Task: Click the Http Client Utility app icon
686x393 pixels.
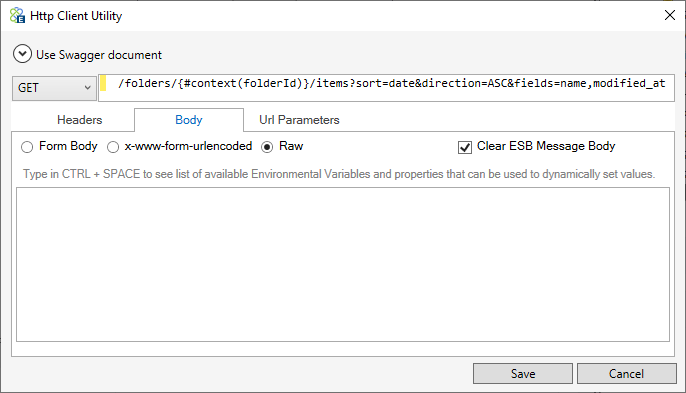Action: tap(18, 16)
